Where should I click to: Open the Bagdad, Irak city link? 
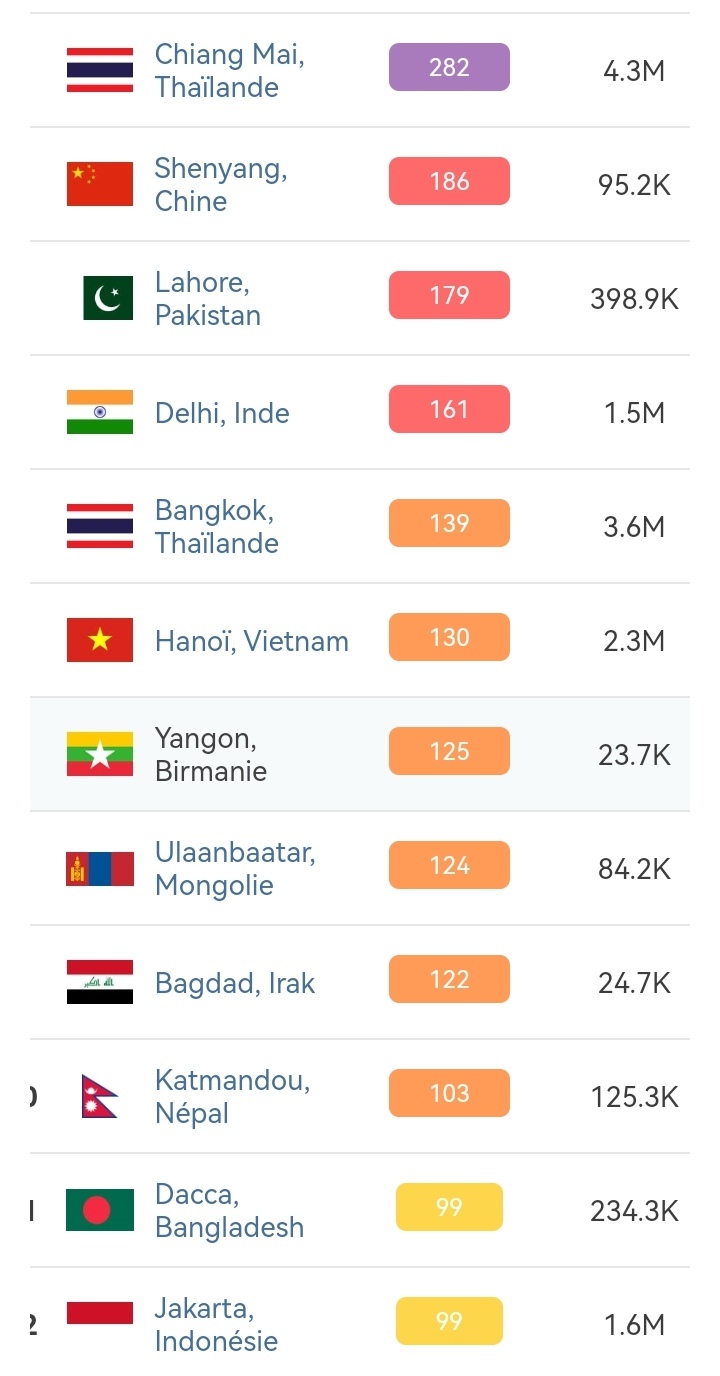[234, 983]
